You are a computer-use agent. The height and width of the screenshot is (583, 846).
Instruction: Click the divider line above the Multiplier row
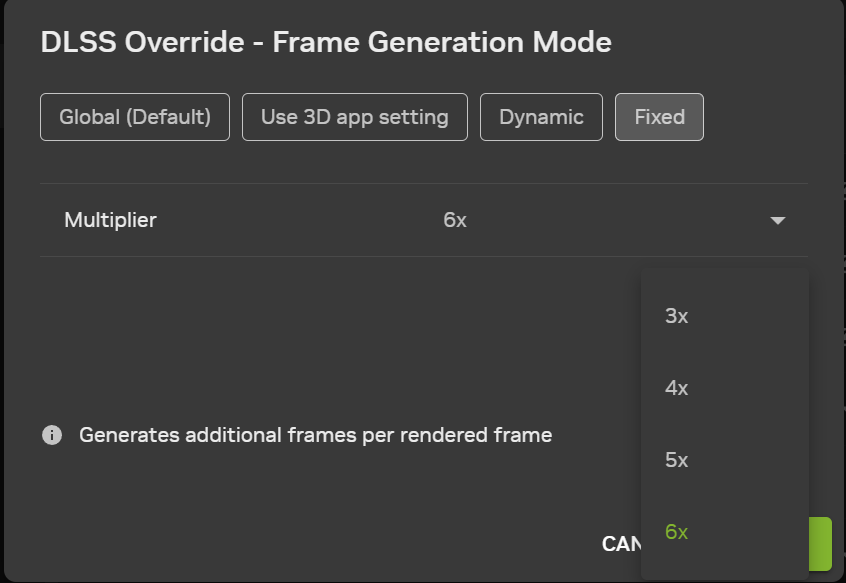424,183
